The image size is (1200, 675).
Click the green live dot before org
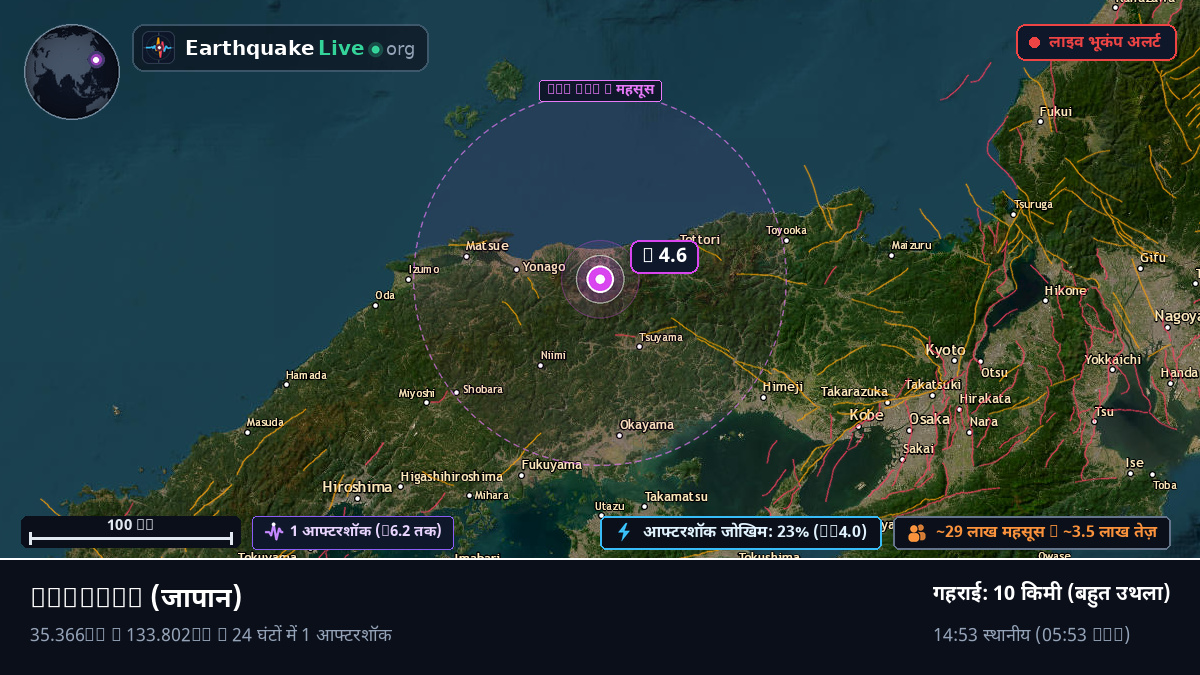pos(376,49)
